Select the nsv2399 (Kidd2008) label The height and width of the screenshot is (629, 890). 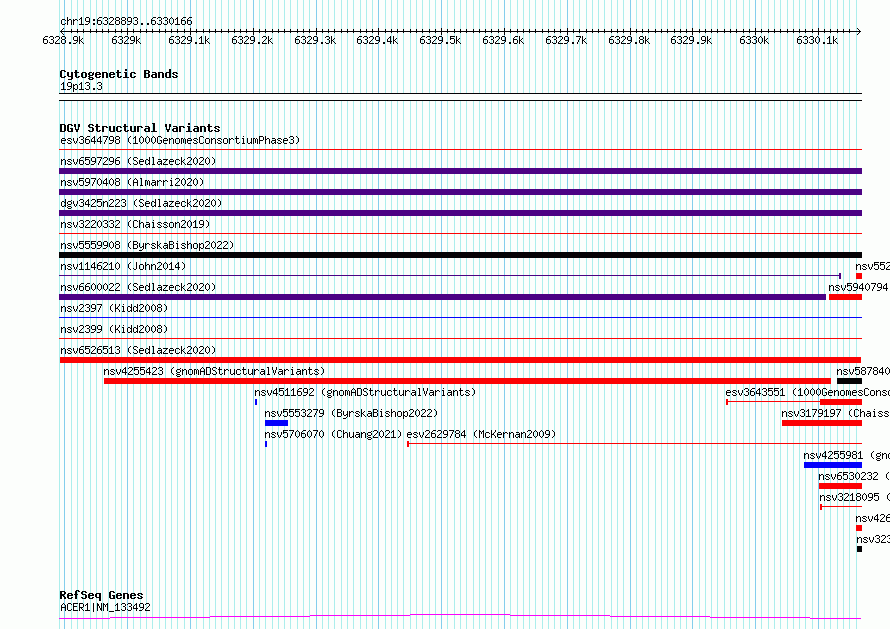pyautogui.click(x=114, y=329)
